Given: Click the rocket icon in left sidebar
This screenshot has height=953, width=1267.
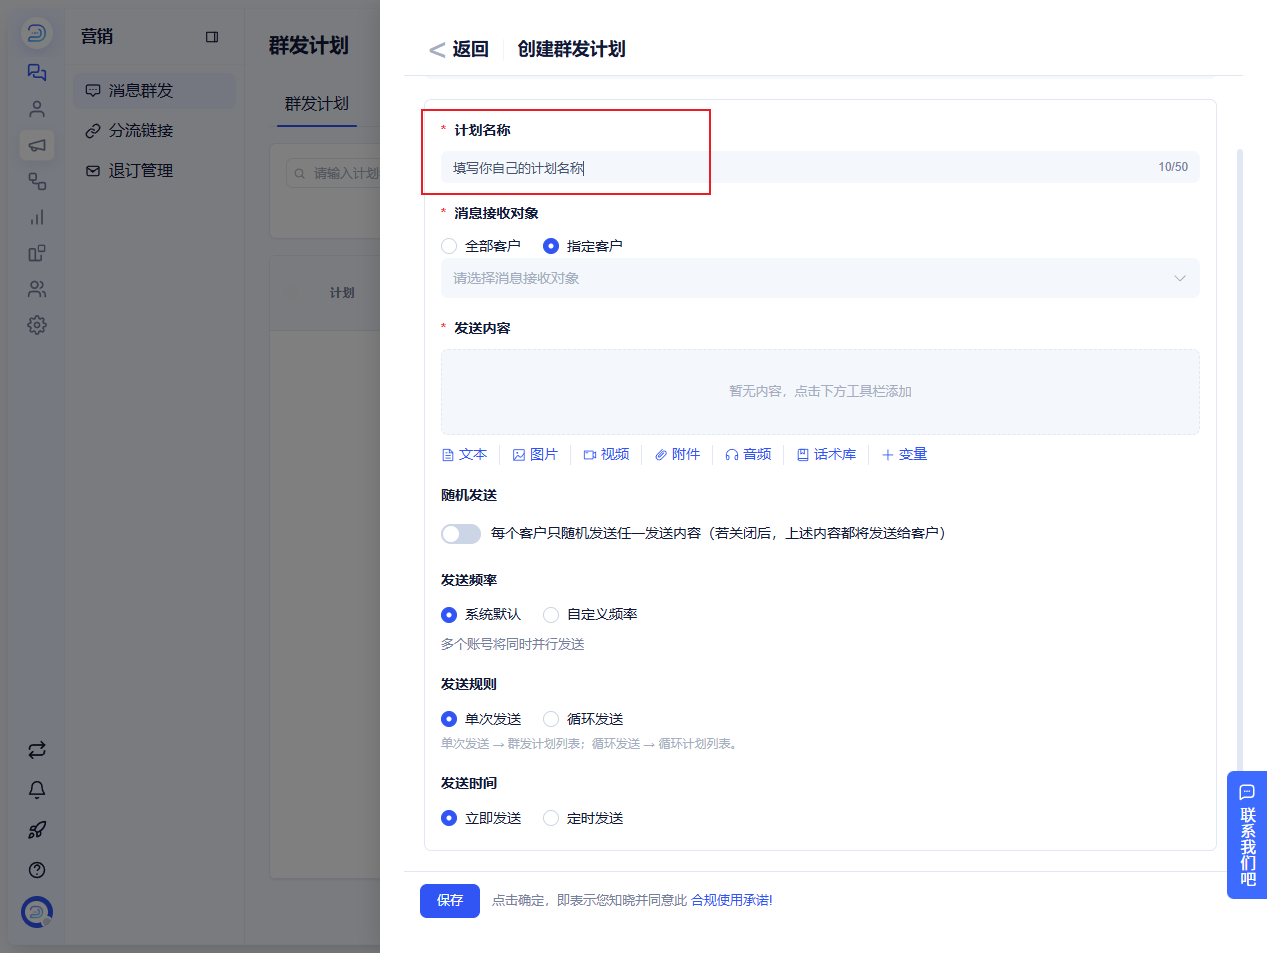Looking at the screenshot, I should (37, 830).
